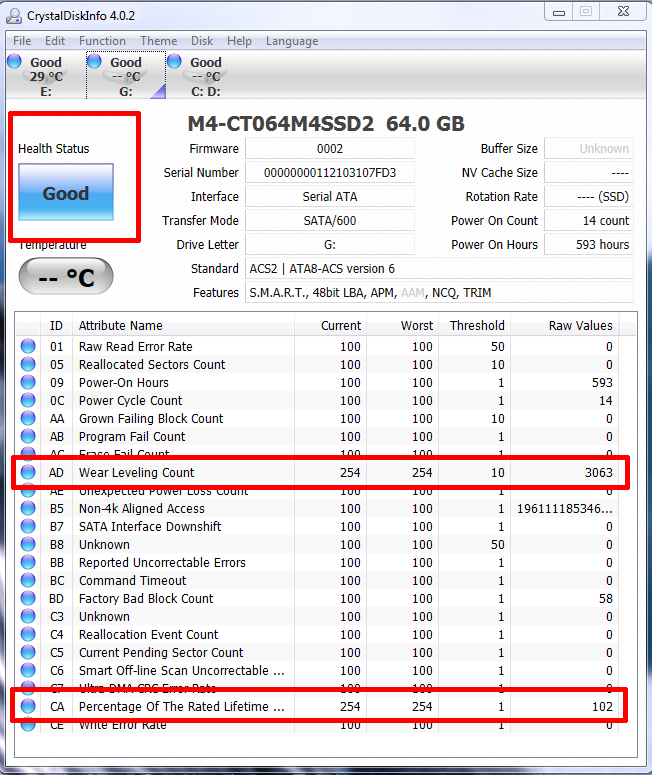Select the G: drive tab
This screenshot has height=775, width=652.
(x=126, y=75)
